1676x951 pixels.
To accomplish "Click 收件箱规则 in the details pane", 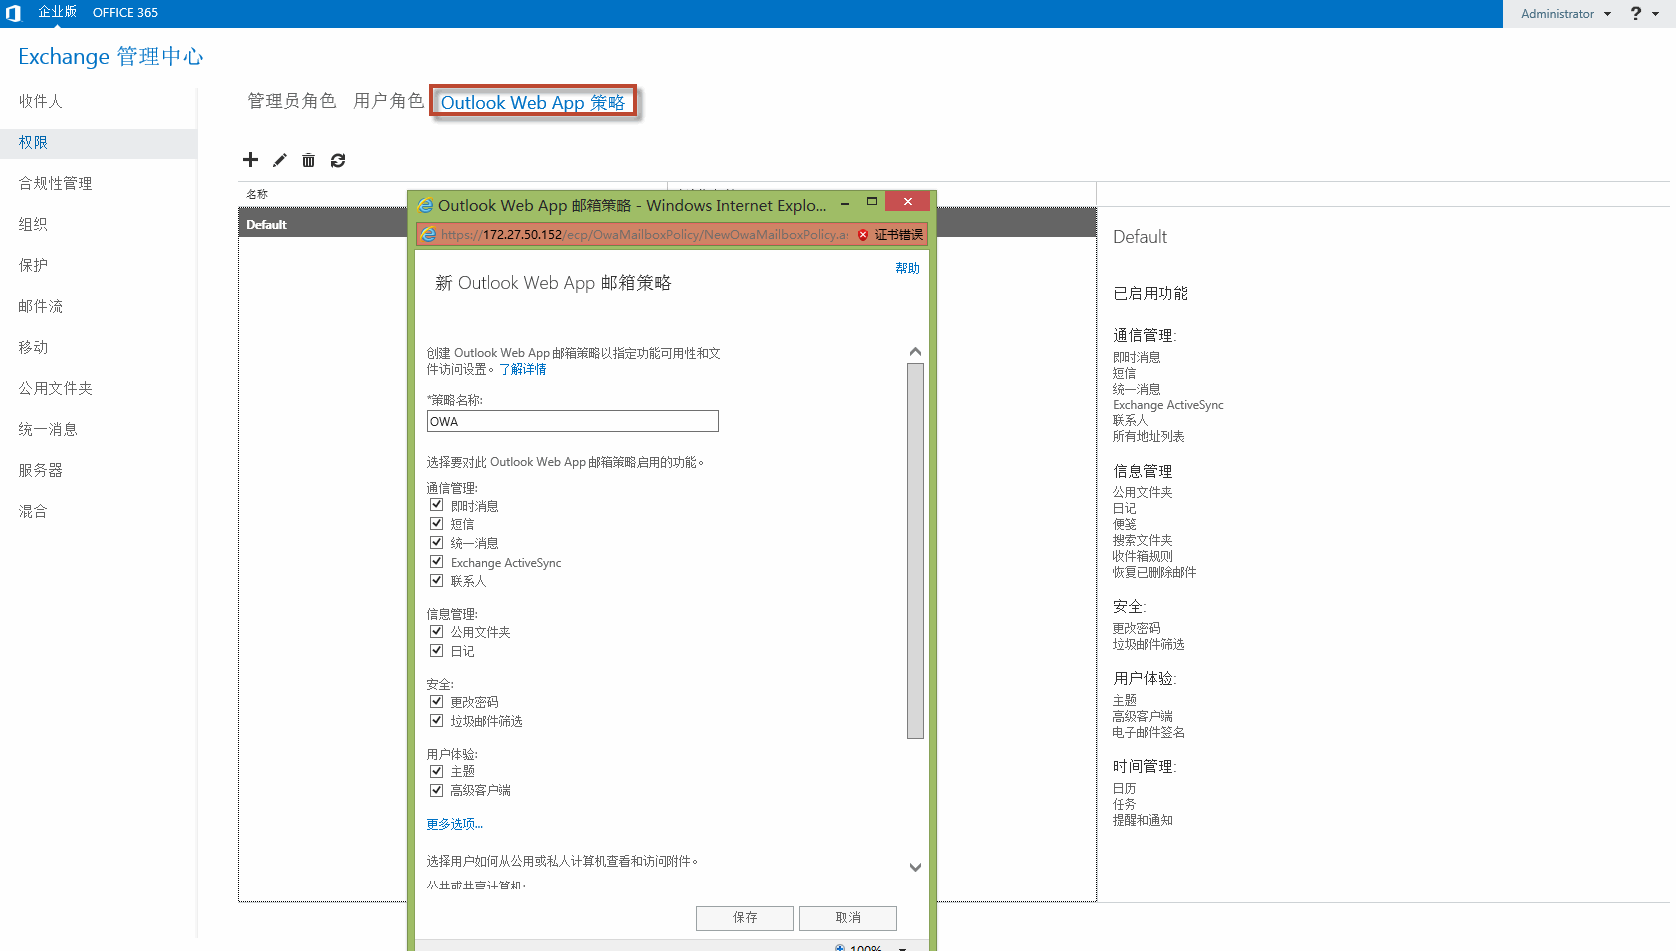I will [x=1143, y=556].
